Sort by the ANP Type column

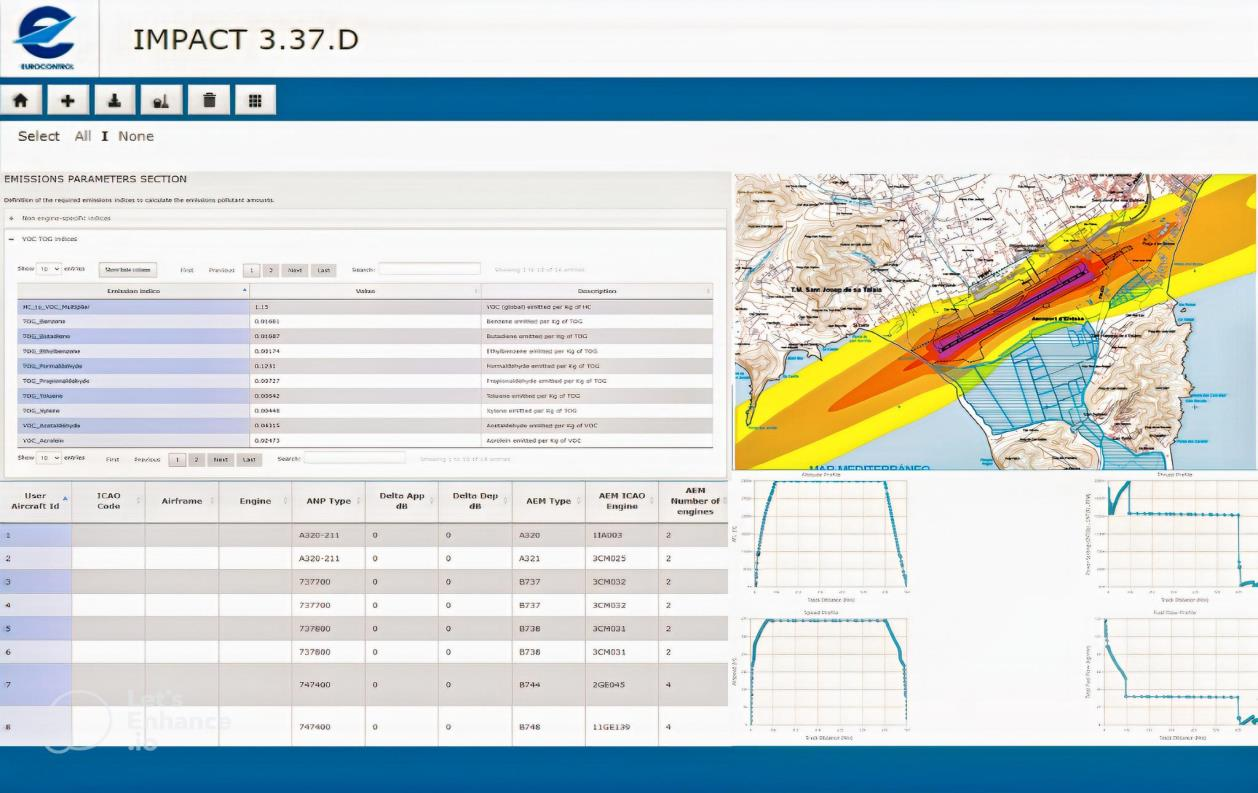pyautogui.click(x=328, y=501)
